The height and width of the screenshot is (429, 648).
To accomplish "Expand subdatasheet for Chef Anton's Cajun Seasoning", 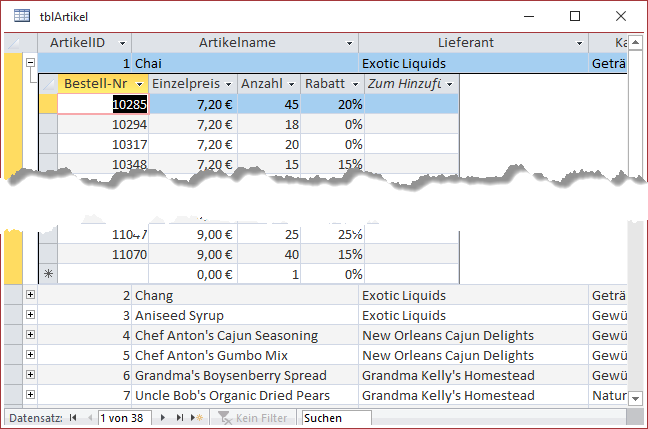I will [30, 334].
